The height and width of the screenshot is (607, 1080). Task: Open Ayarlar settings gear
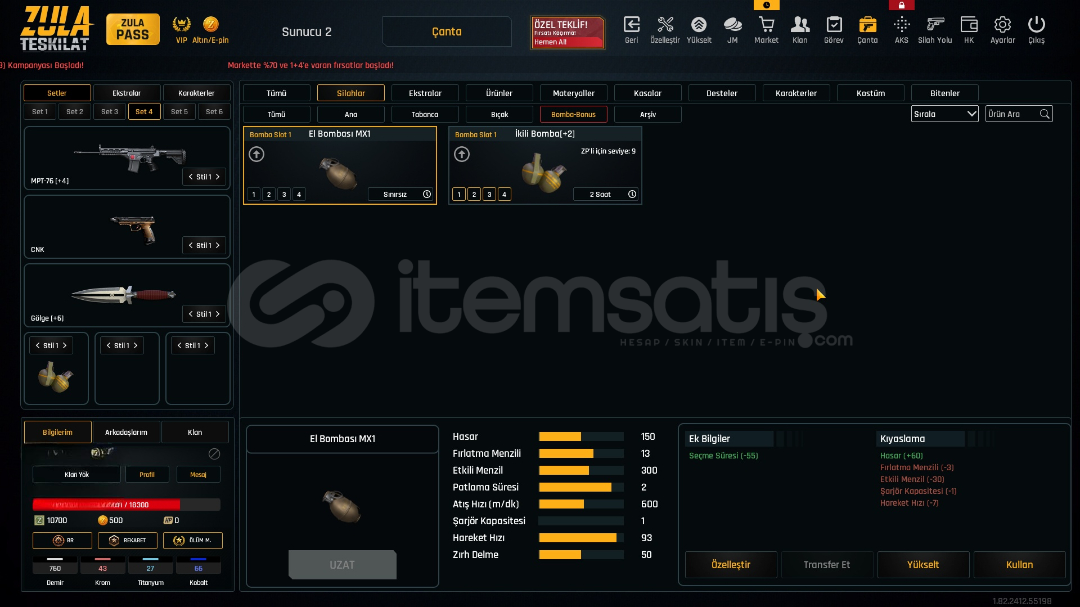tap(1002, 25)
